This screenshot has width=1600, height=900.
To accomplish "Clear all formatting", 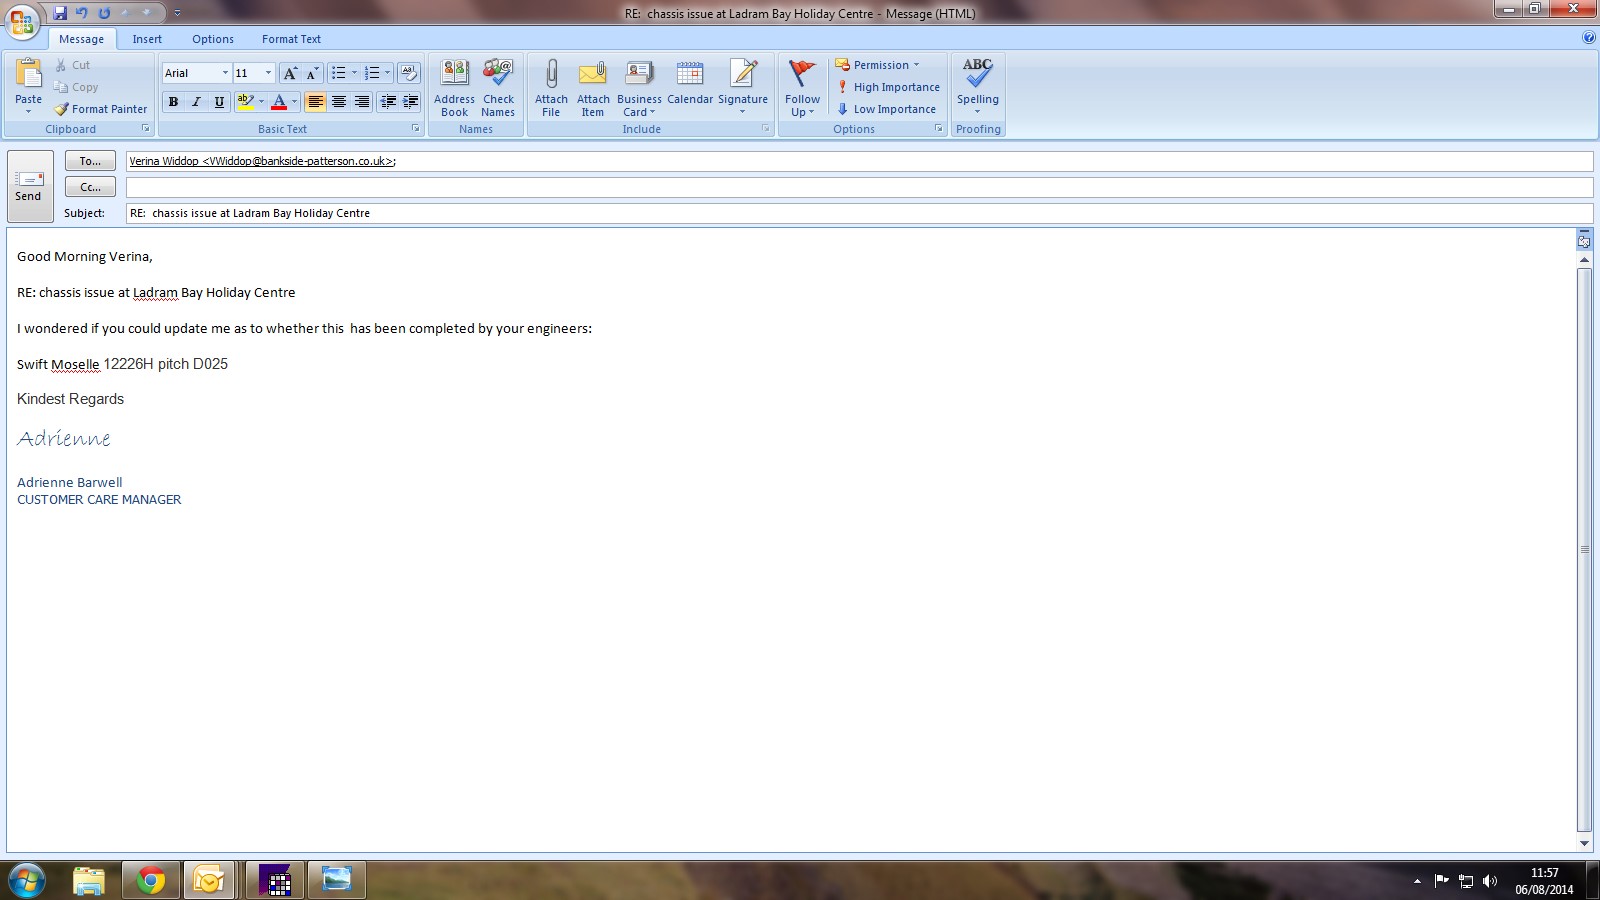I will (409, 73).
